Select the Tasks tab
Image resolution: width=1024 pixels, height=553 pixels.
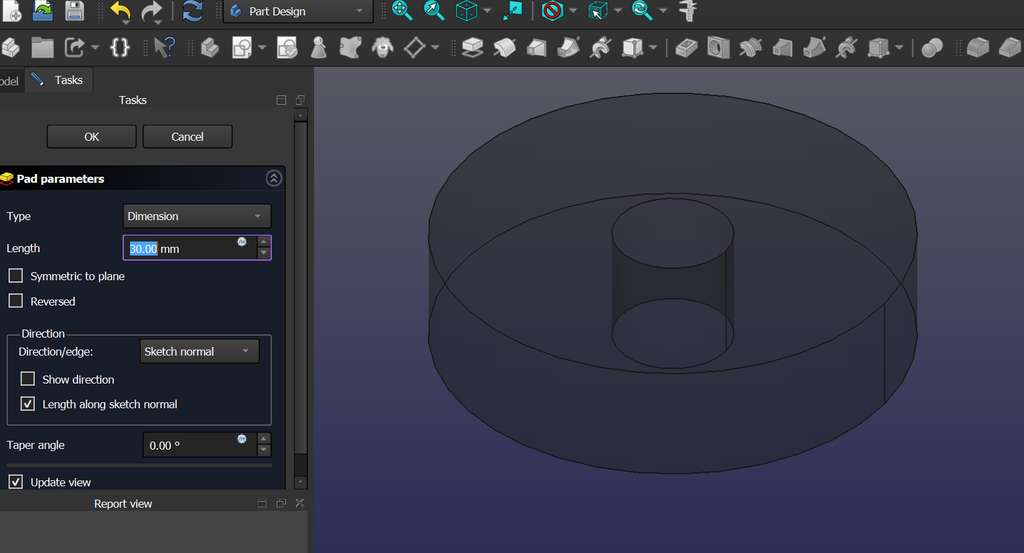click(x=59, y=80)
